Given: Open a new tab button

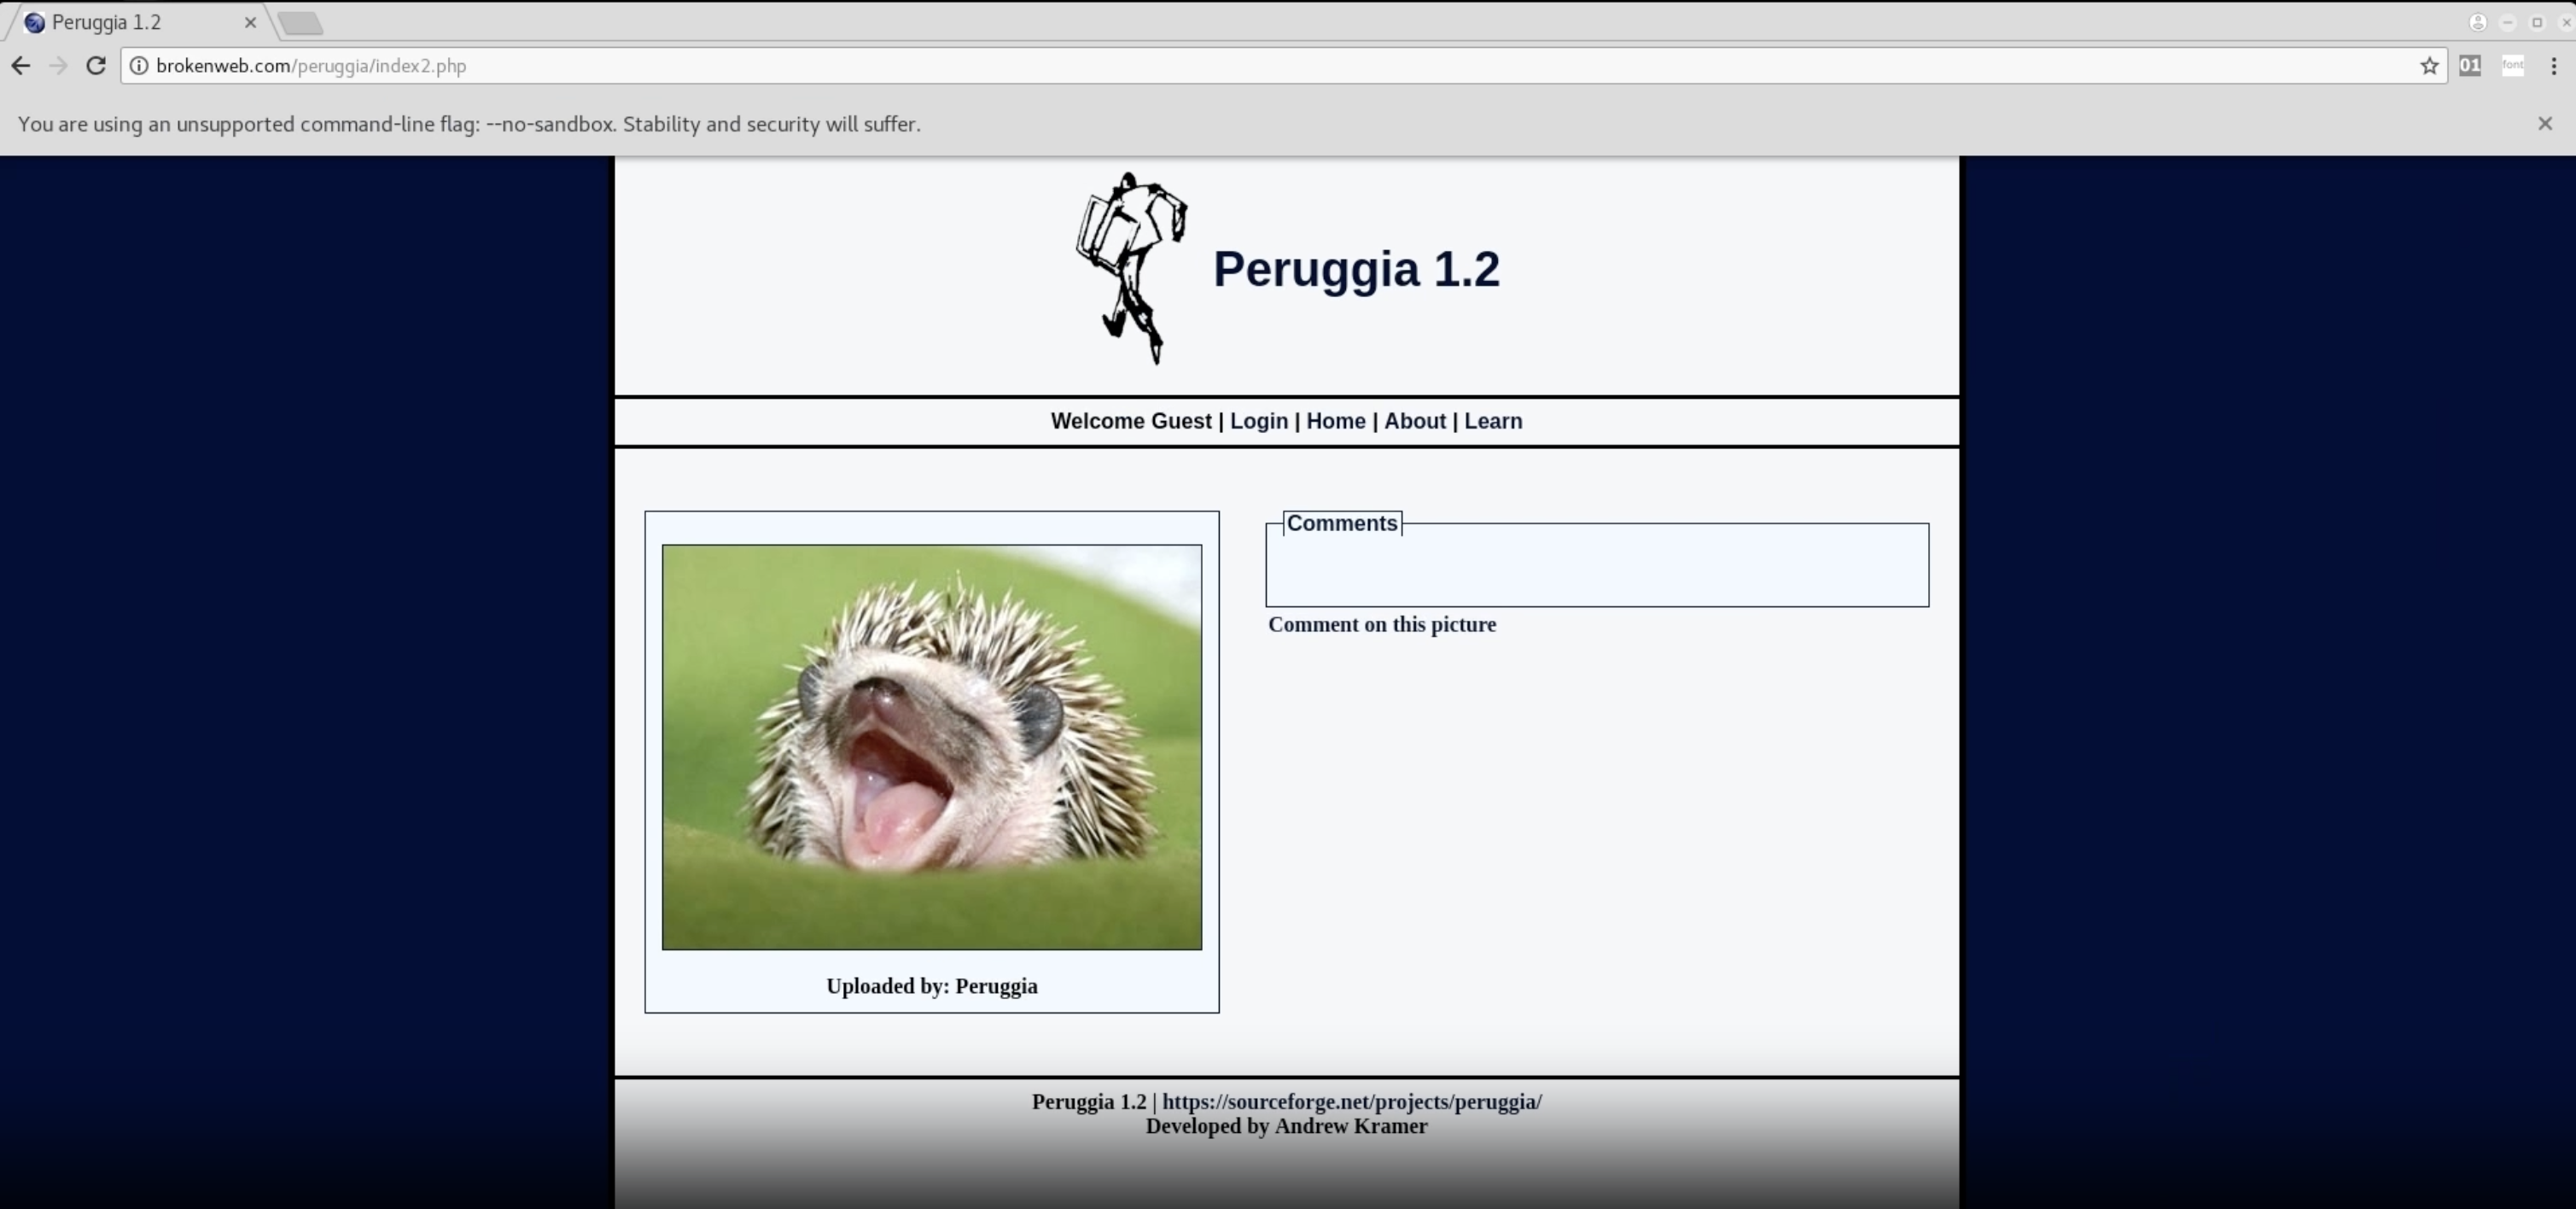Looking at the screenshot, I should click(x=300, y=23).
